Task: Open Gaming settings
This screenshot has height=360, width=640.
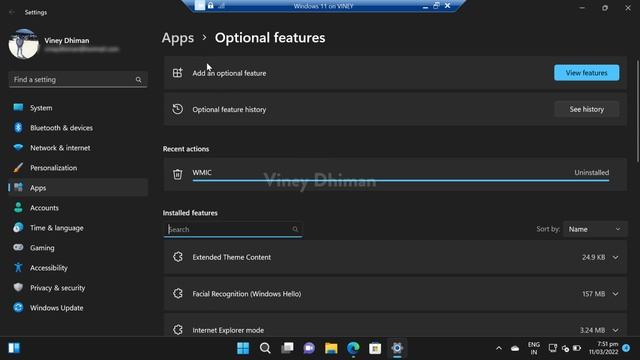Action: [x=78, y=248]
